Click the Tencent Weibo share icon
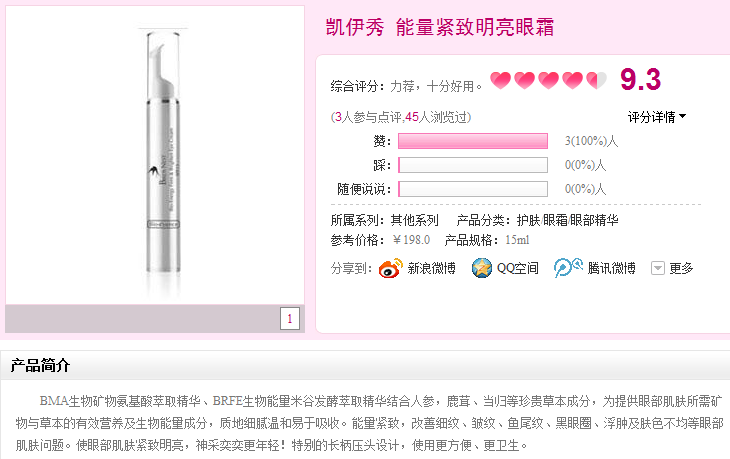The image size is (730, 459). coord(568,268)
